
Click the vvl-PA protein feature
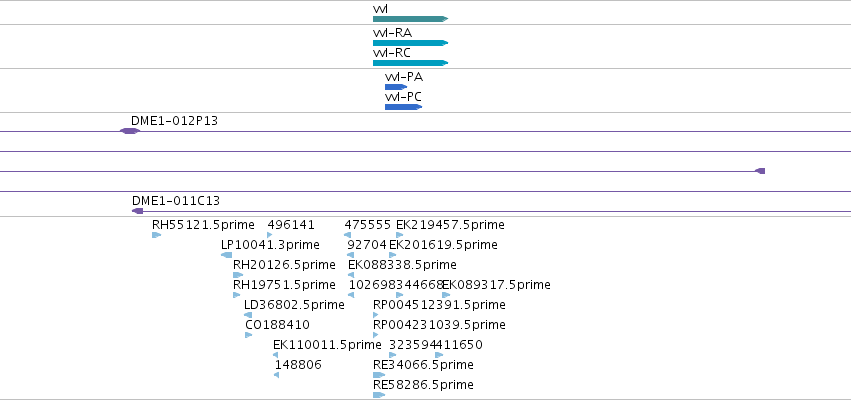coord(396,87)
